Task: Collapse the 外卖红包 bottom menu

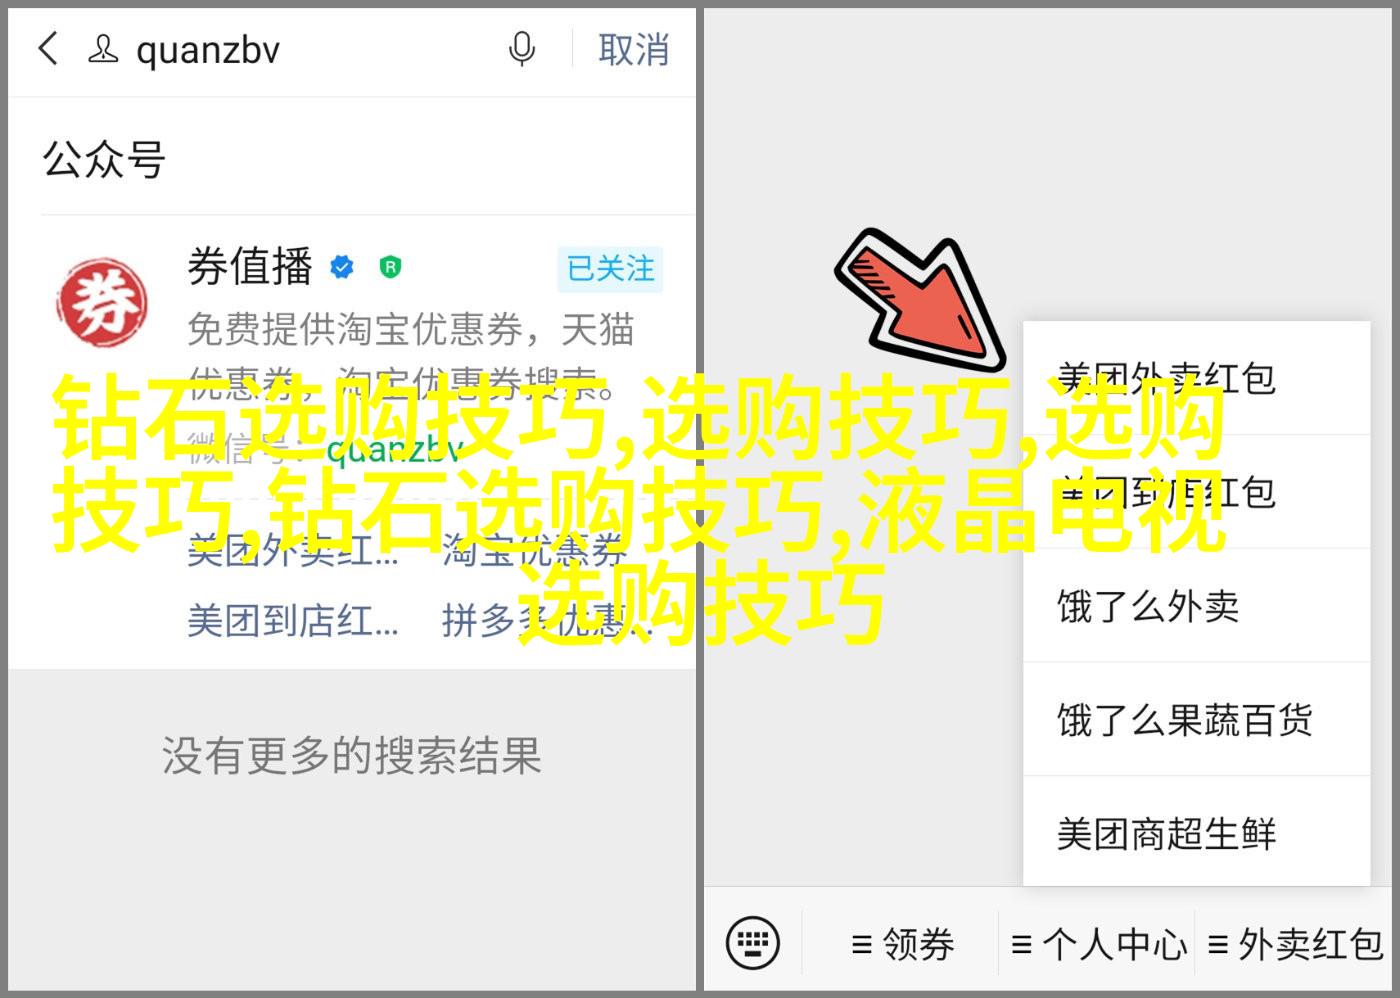Action: pos(1295,944)
